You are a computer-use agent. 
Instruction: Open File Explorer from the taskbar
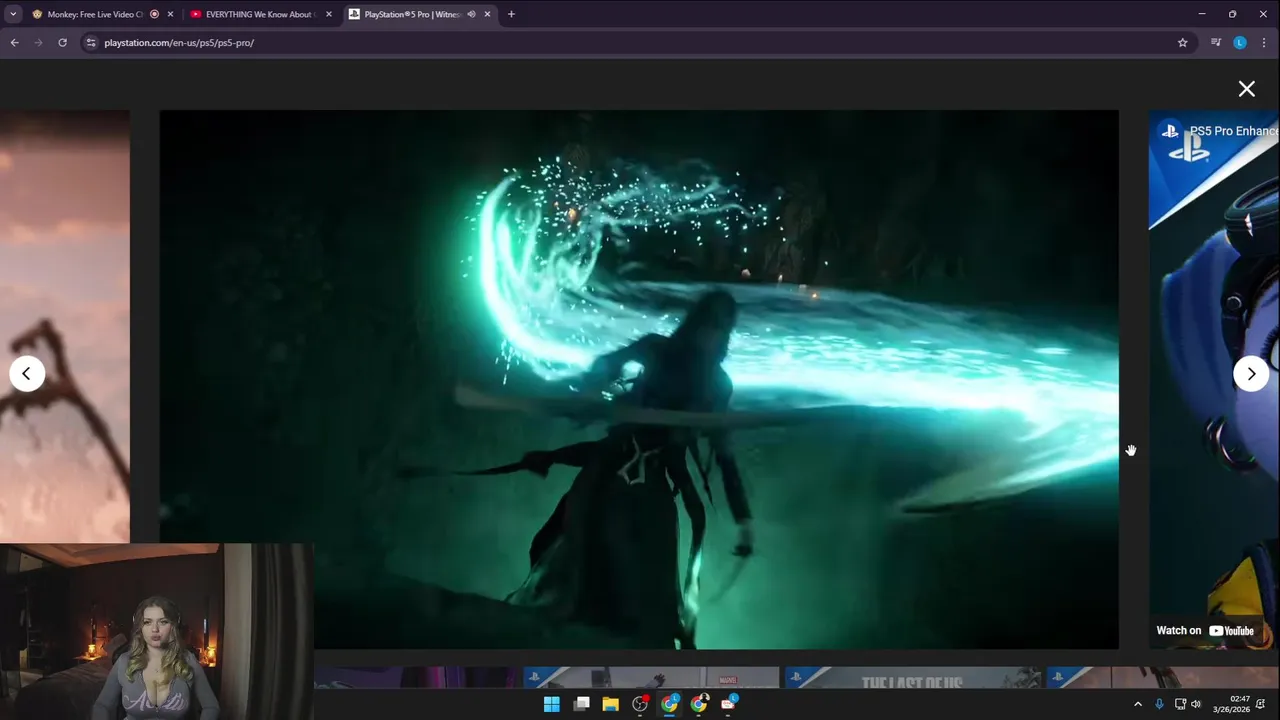(610, 704)
